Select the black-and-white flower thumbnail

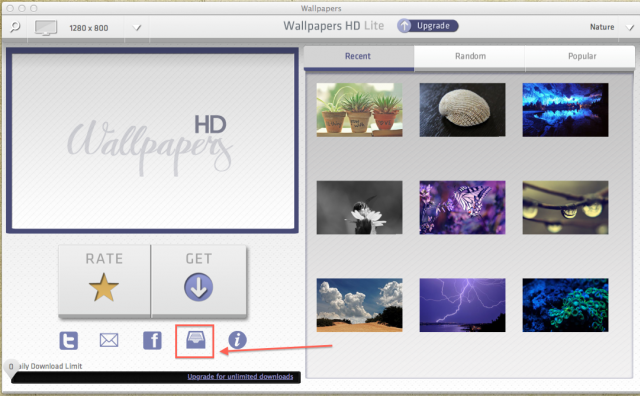point(359,207)
